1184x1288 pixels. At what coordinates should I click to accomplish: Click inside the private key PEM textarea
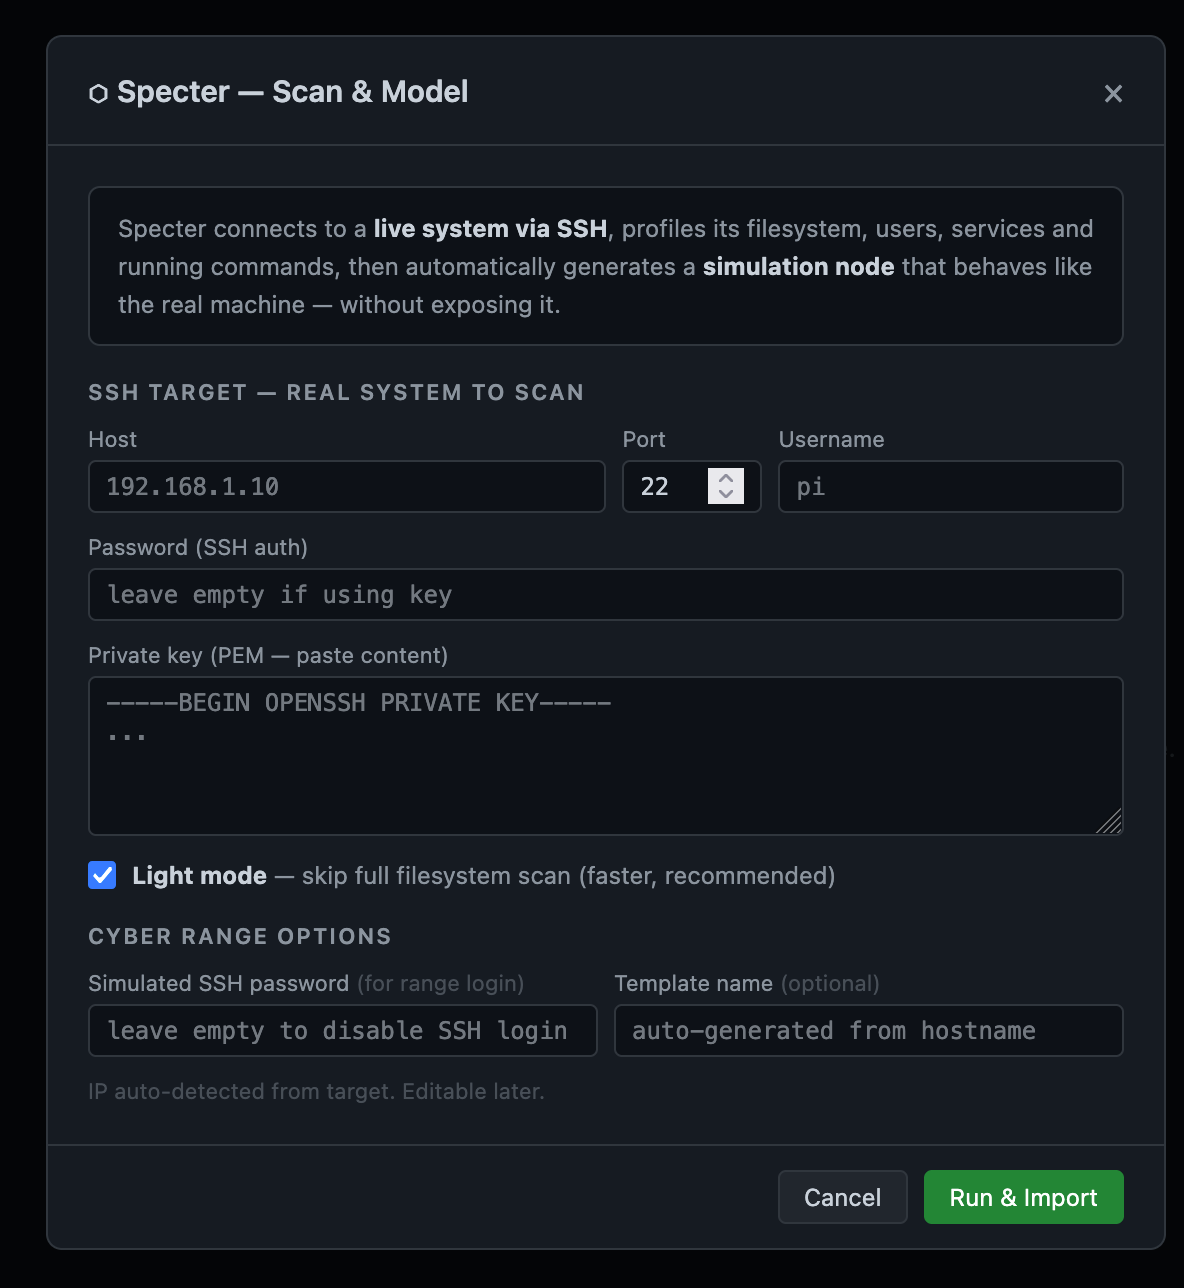tap(605, 755)
